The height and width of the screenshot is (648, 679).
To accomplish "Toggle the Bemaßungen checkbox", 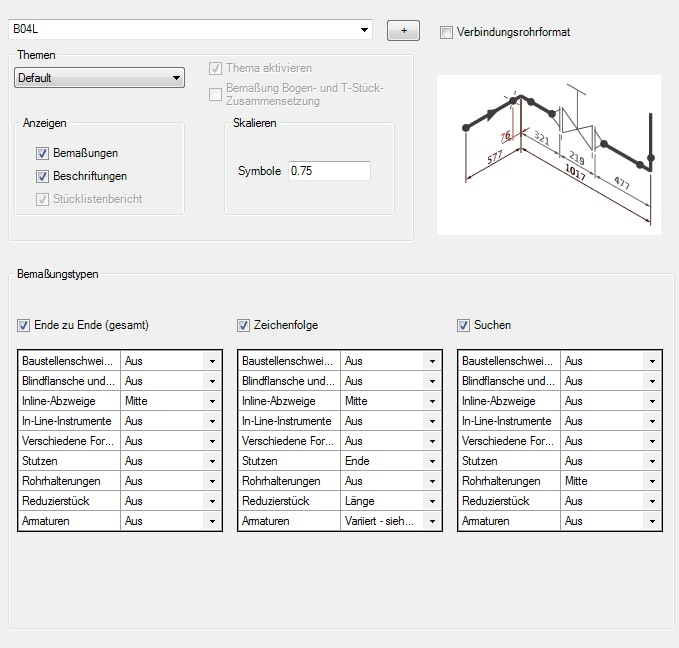I will click(x=42, y=153).
